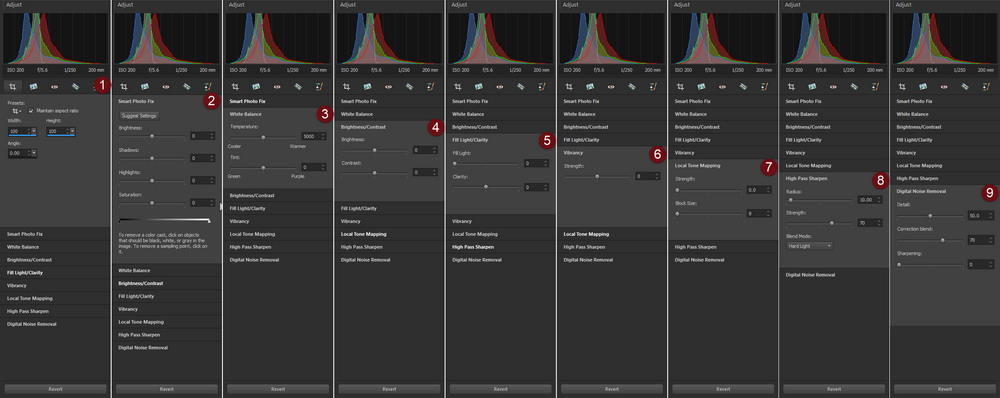Click the black-to-white gradient bar in Smart Photo Fix
1000x398 pixels.
(x=165, y=221)
